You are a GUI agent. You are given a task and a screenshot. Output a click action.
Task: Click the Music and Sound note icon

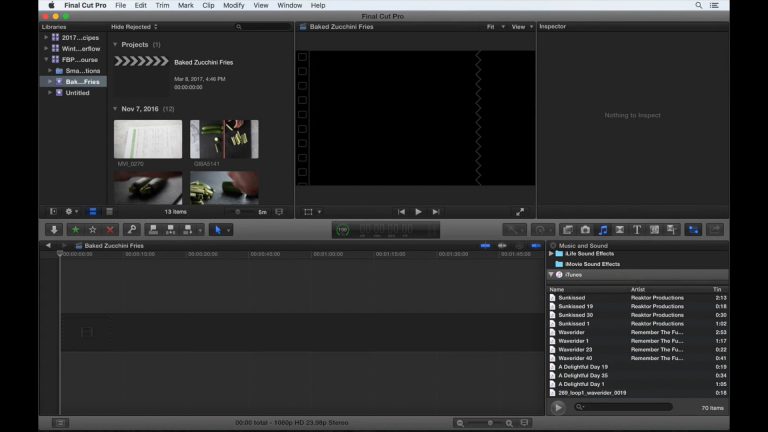(603, 230)
